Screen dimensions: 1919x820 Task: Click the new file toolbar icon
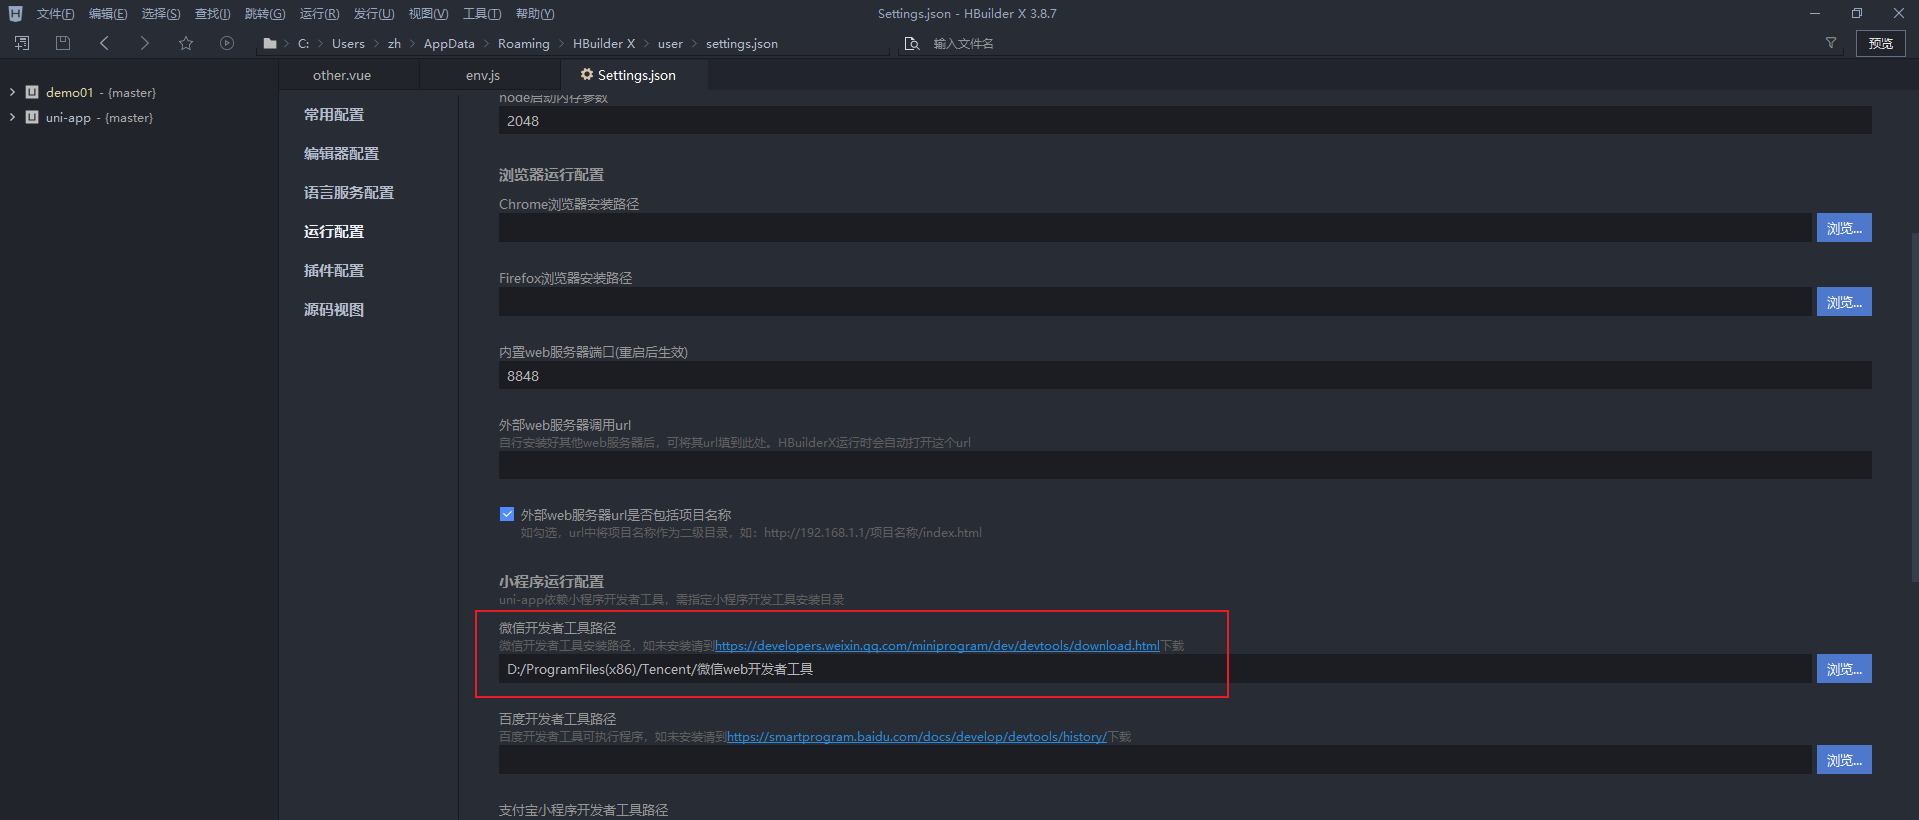click(x=22, y=43)
